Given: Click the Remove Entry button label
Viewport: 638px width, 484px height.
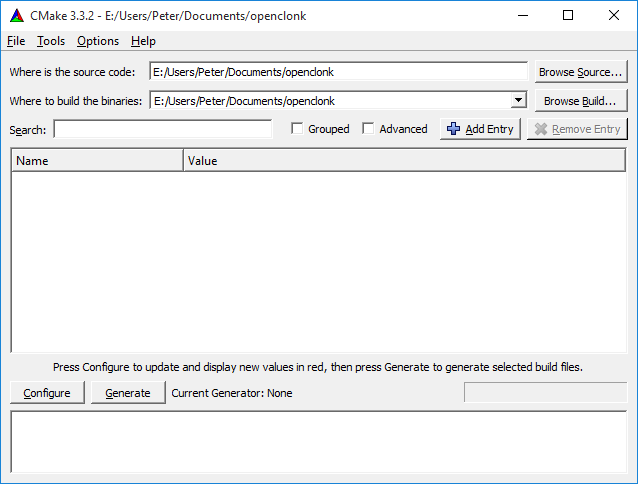Looking at the screenshot, I should [586, 129].
